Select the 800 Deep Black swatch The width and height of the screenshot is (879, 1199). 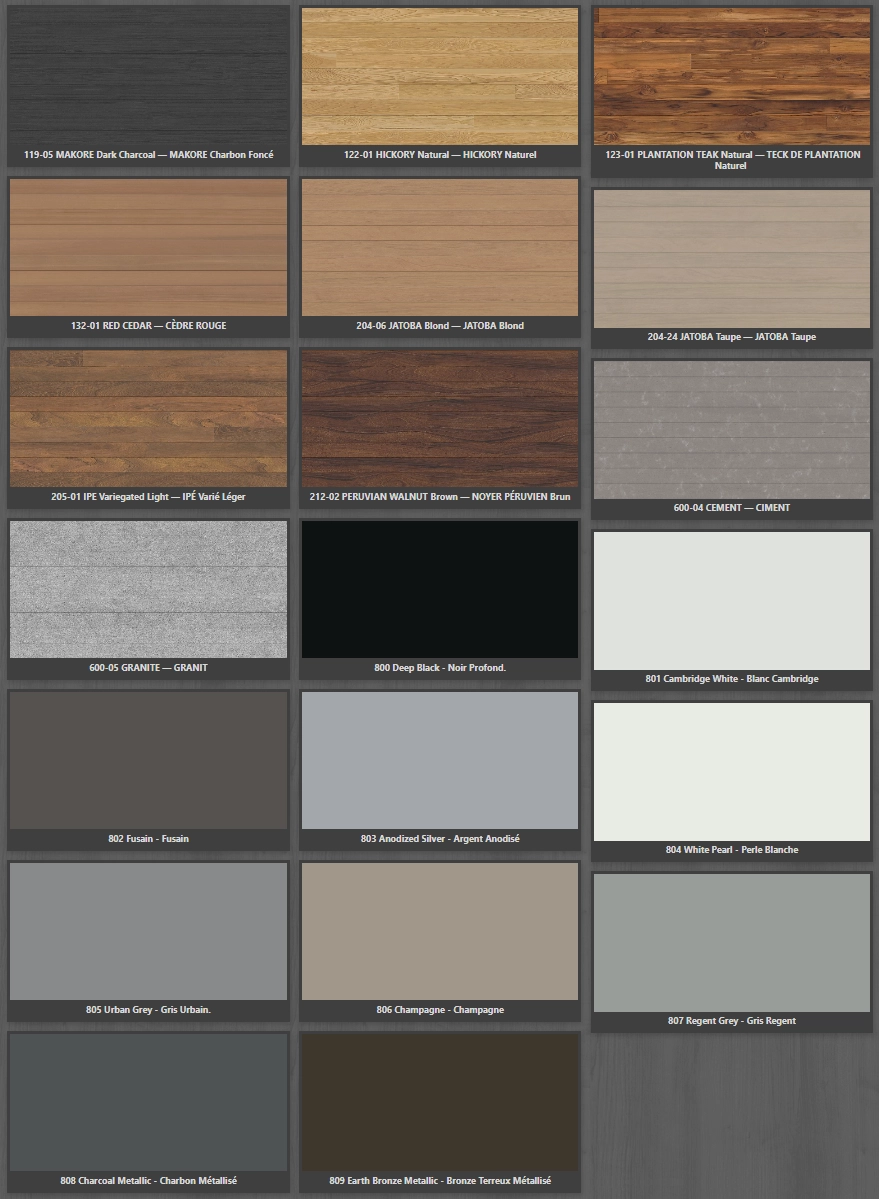click(439, 588)
